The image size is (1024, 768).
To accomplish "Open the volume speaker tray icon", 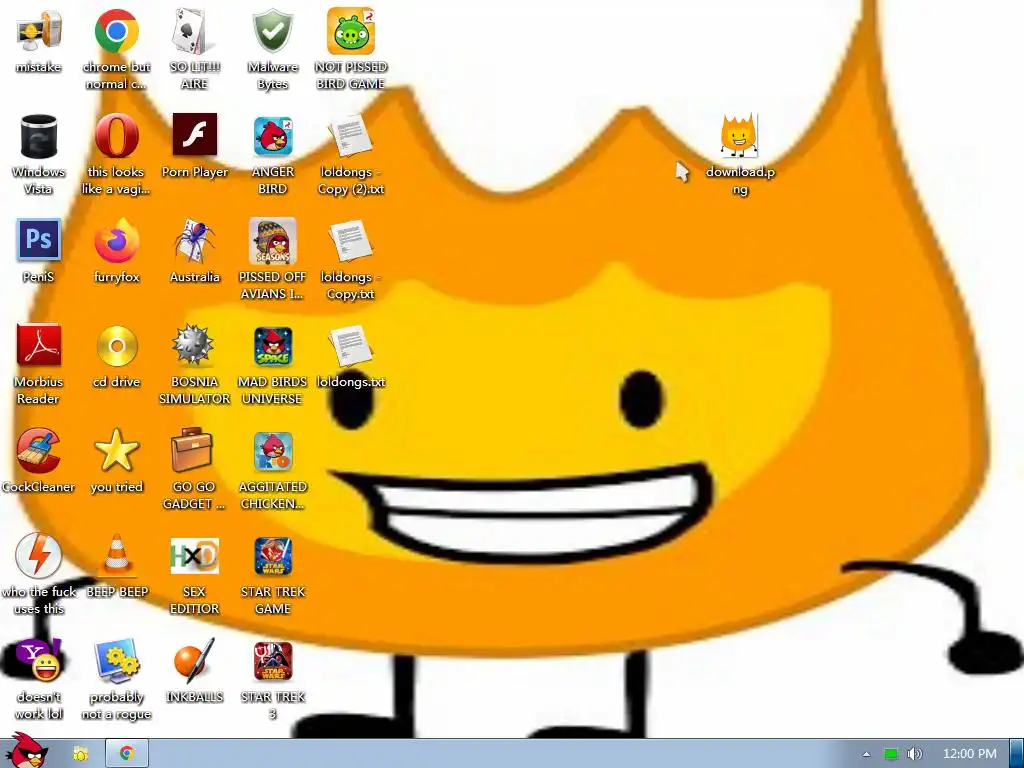I will [x=914, y=754].
